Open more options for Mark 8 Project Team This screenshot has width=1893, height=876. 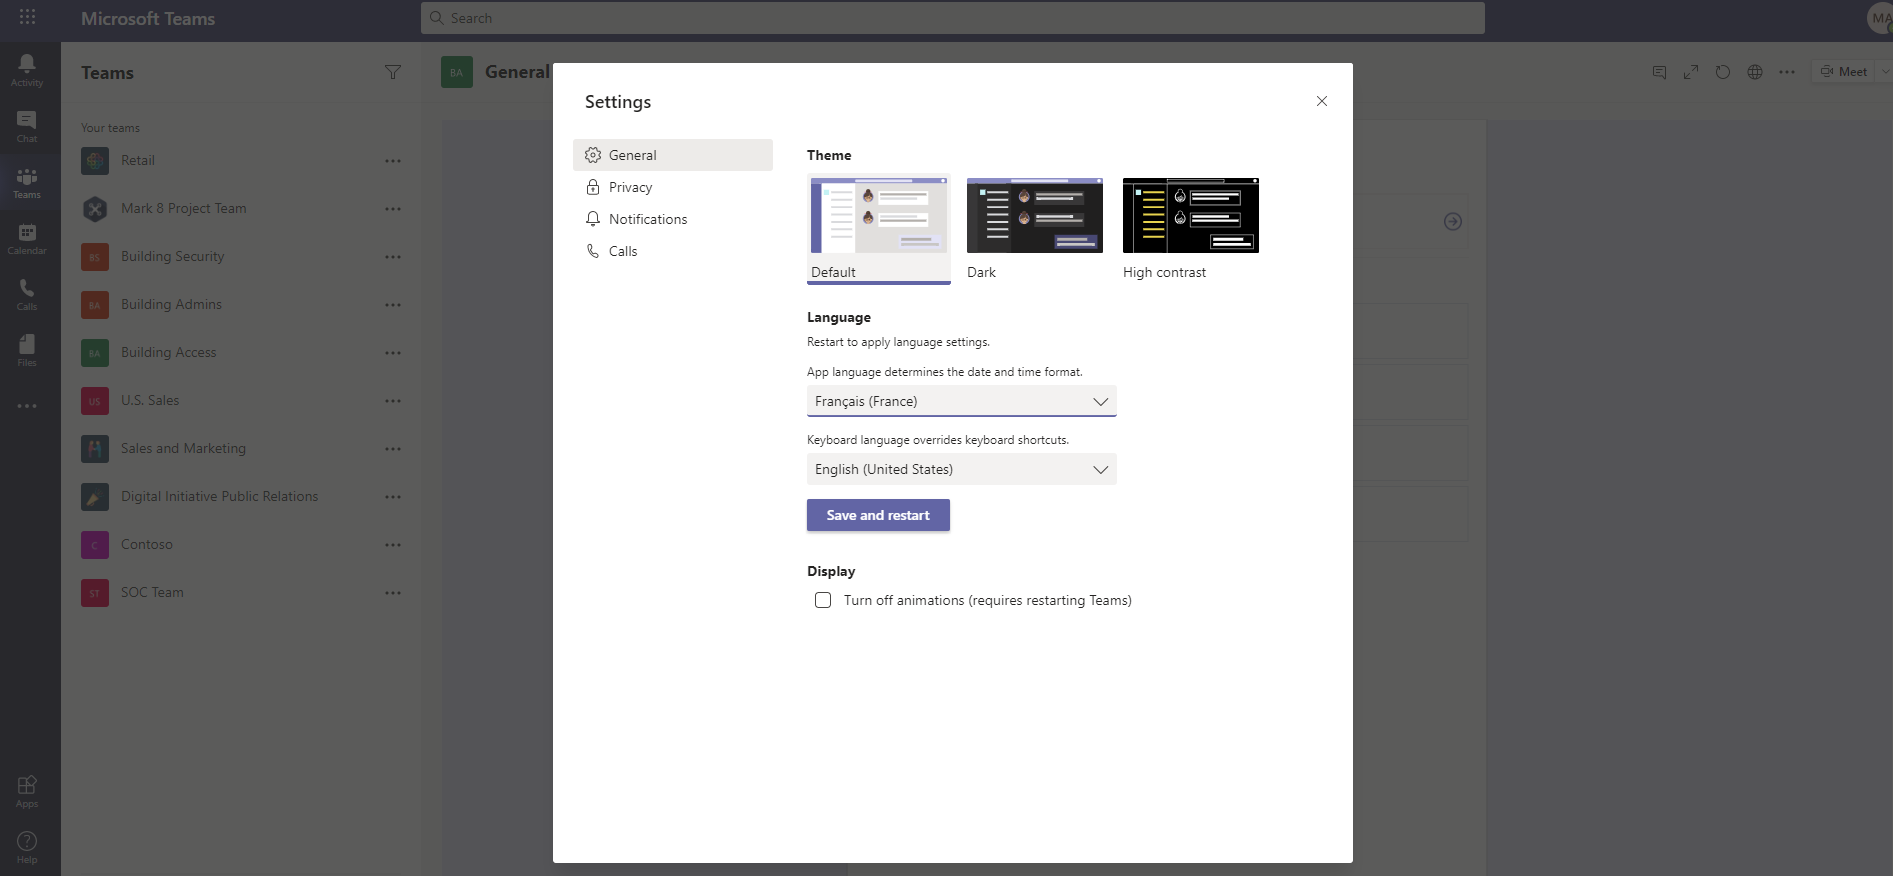pos(393,209)
